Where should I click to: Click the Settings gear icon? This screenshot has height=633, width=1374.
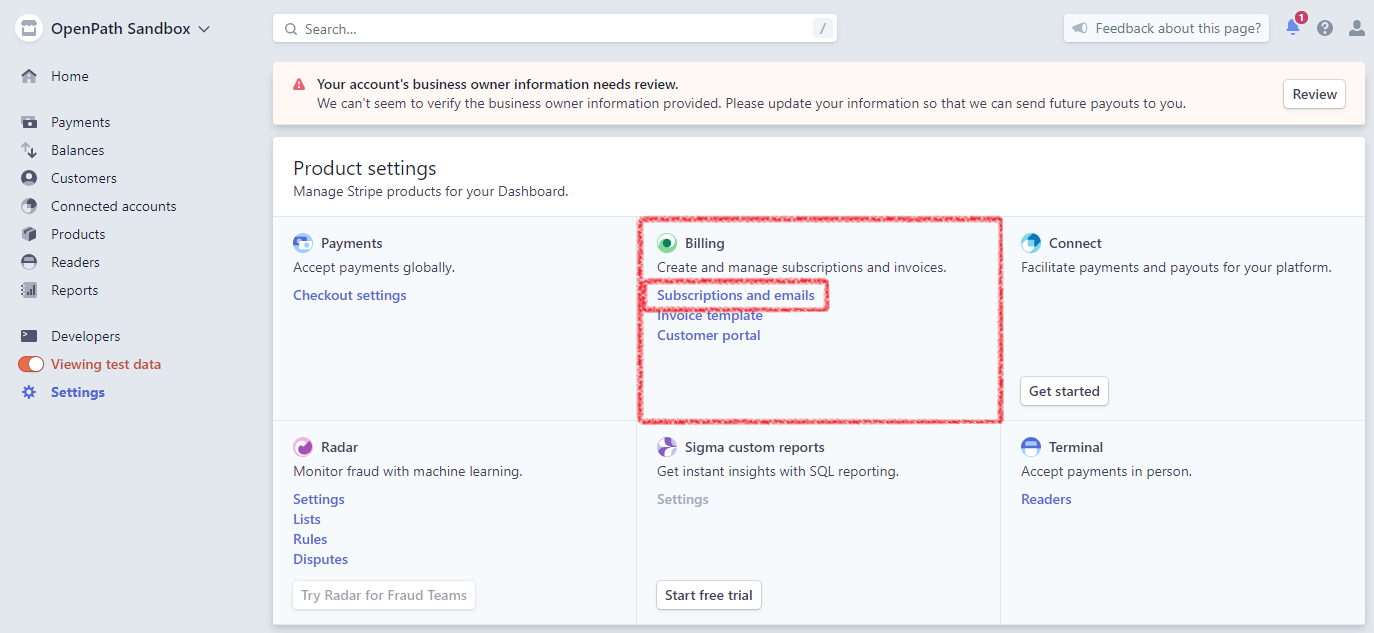[x=29, y=392]
